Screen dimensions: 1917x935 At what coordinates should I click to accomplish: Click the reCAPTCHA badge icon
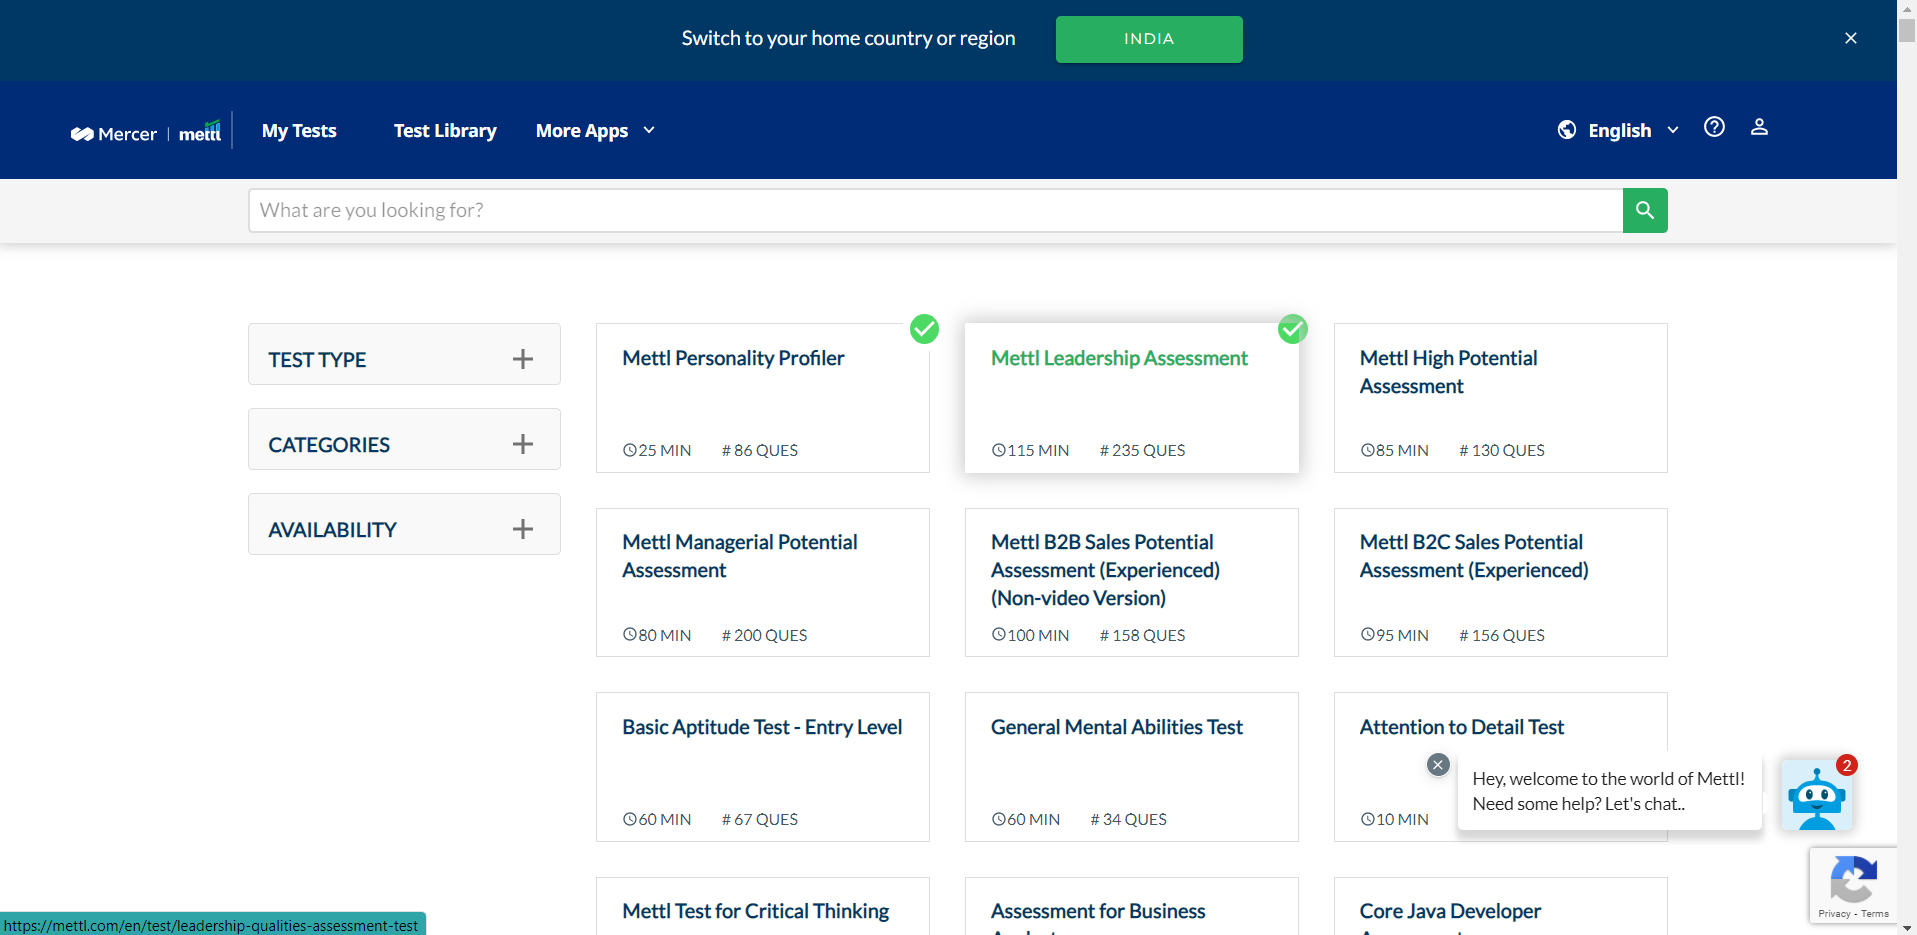[x=1853, y=880]
